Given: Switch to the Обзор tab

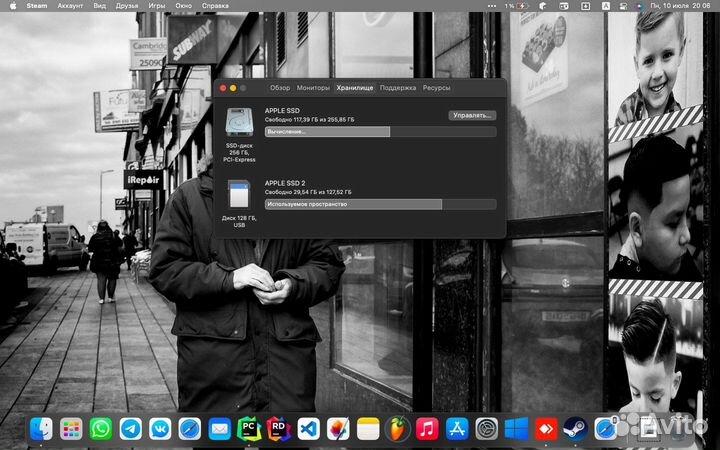Looking at the screenshot, I should (280, 87).
